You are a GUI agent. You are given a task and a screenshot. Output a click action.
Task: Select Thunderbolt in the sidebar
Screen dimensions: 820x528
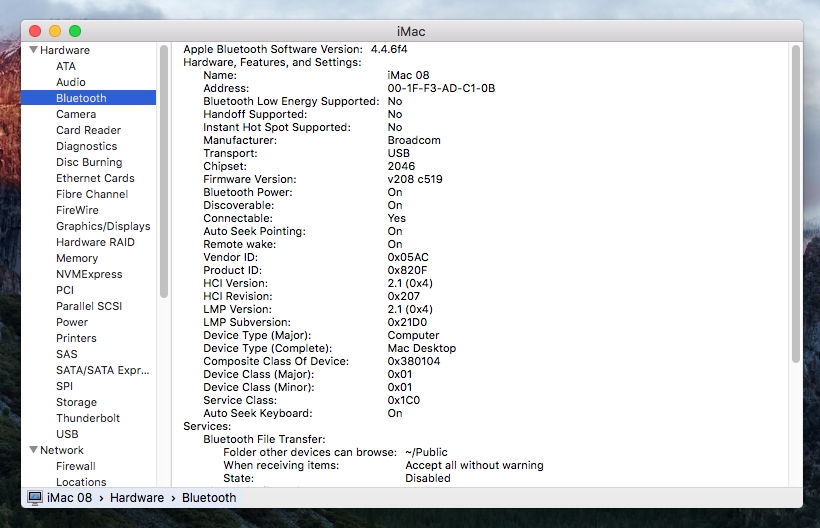(x=88, y=418)
